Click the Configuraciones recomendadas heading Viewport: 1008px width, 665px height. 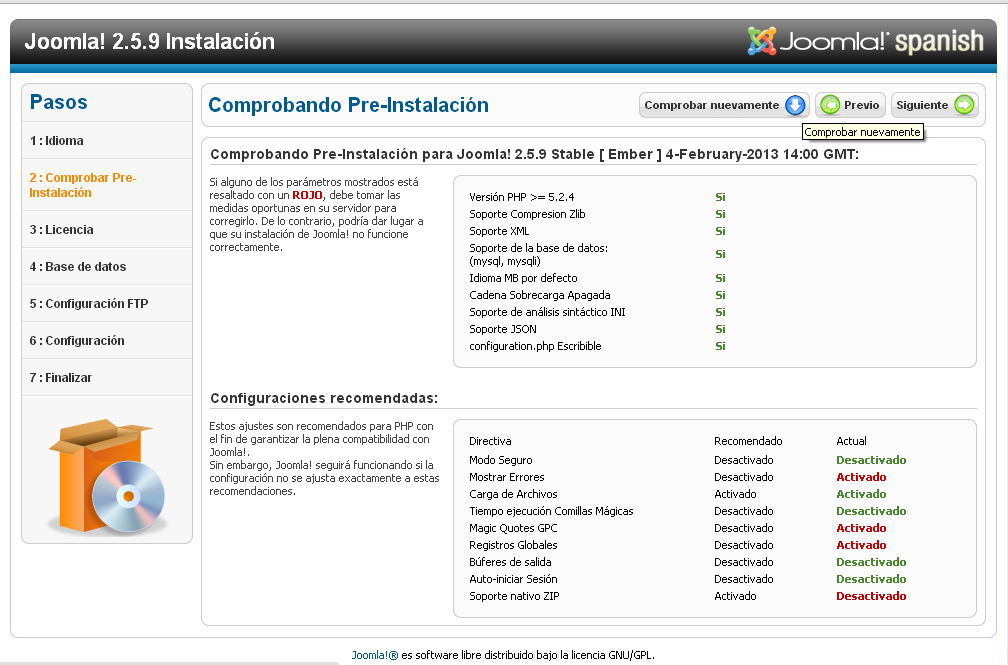coord(324,398)
